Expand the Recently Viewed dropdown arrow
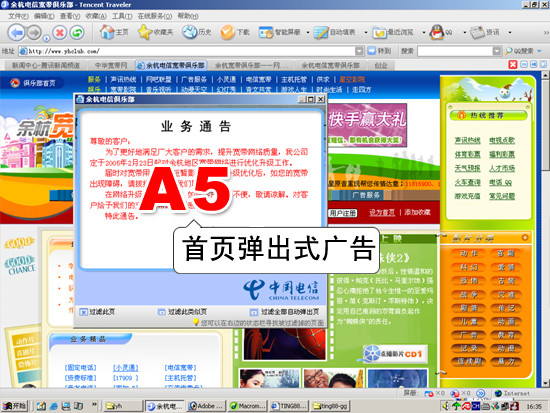 [424, 33]
